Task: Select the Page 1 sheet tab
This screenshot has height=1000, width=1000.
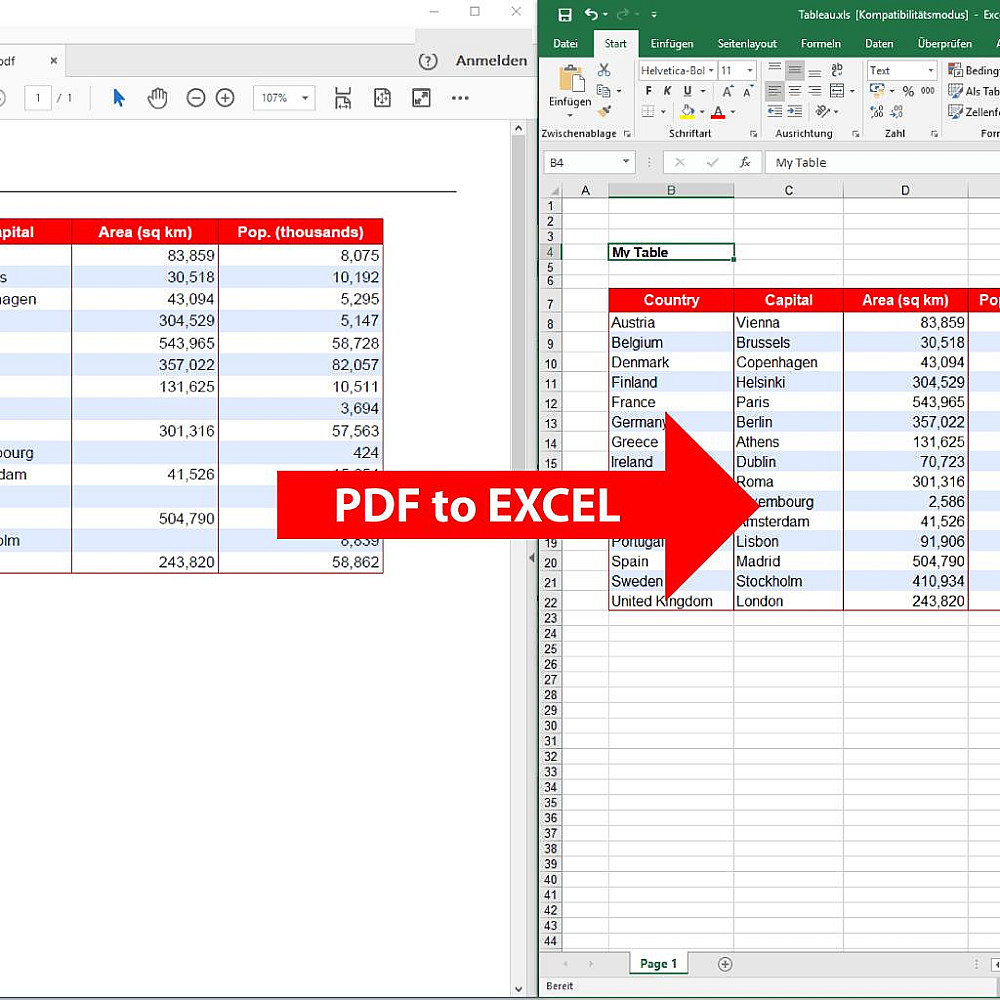Action: 658,964
